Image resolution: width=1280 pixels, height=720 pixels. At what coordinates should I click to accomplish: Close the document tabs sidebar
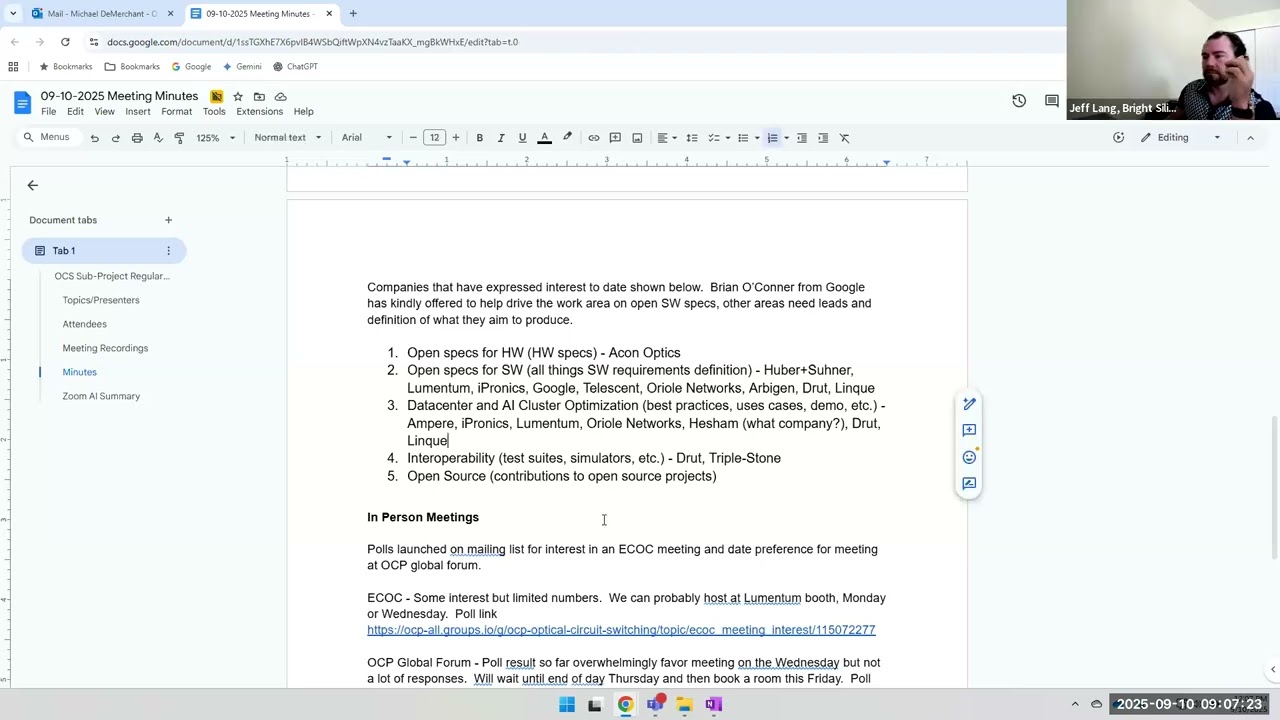[32, 185]
